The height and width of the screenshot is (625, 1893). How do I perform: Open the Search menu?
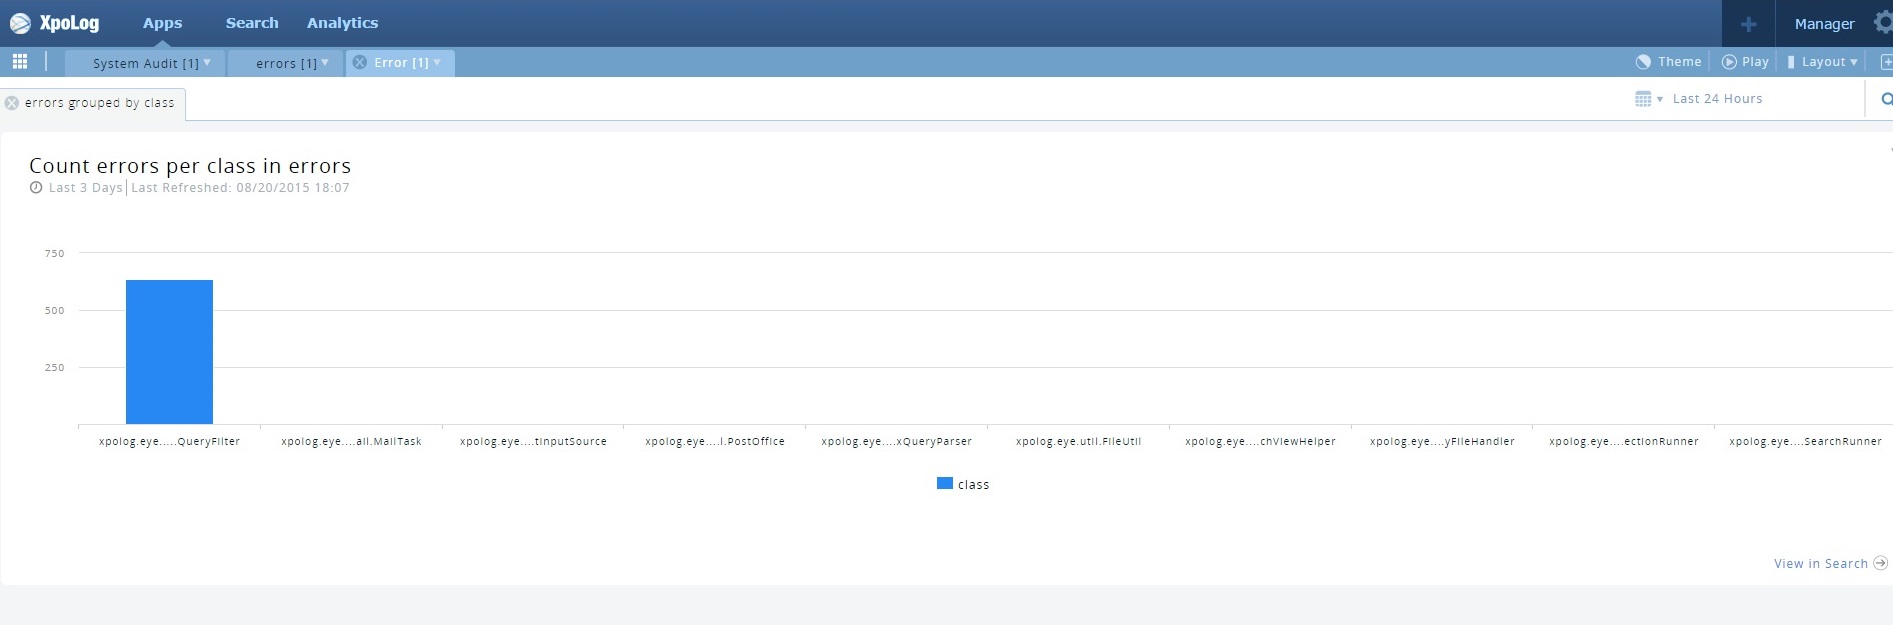click(x=252, y=23)
